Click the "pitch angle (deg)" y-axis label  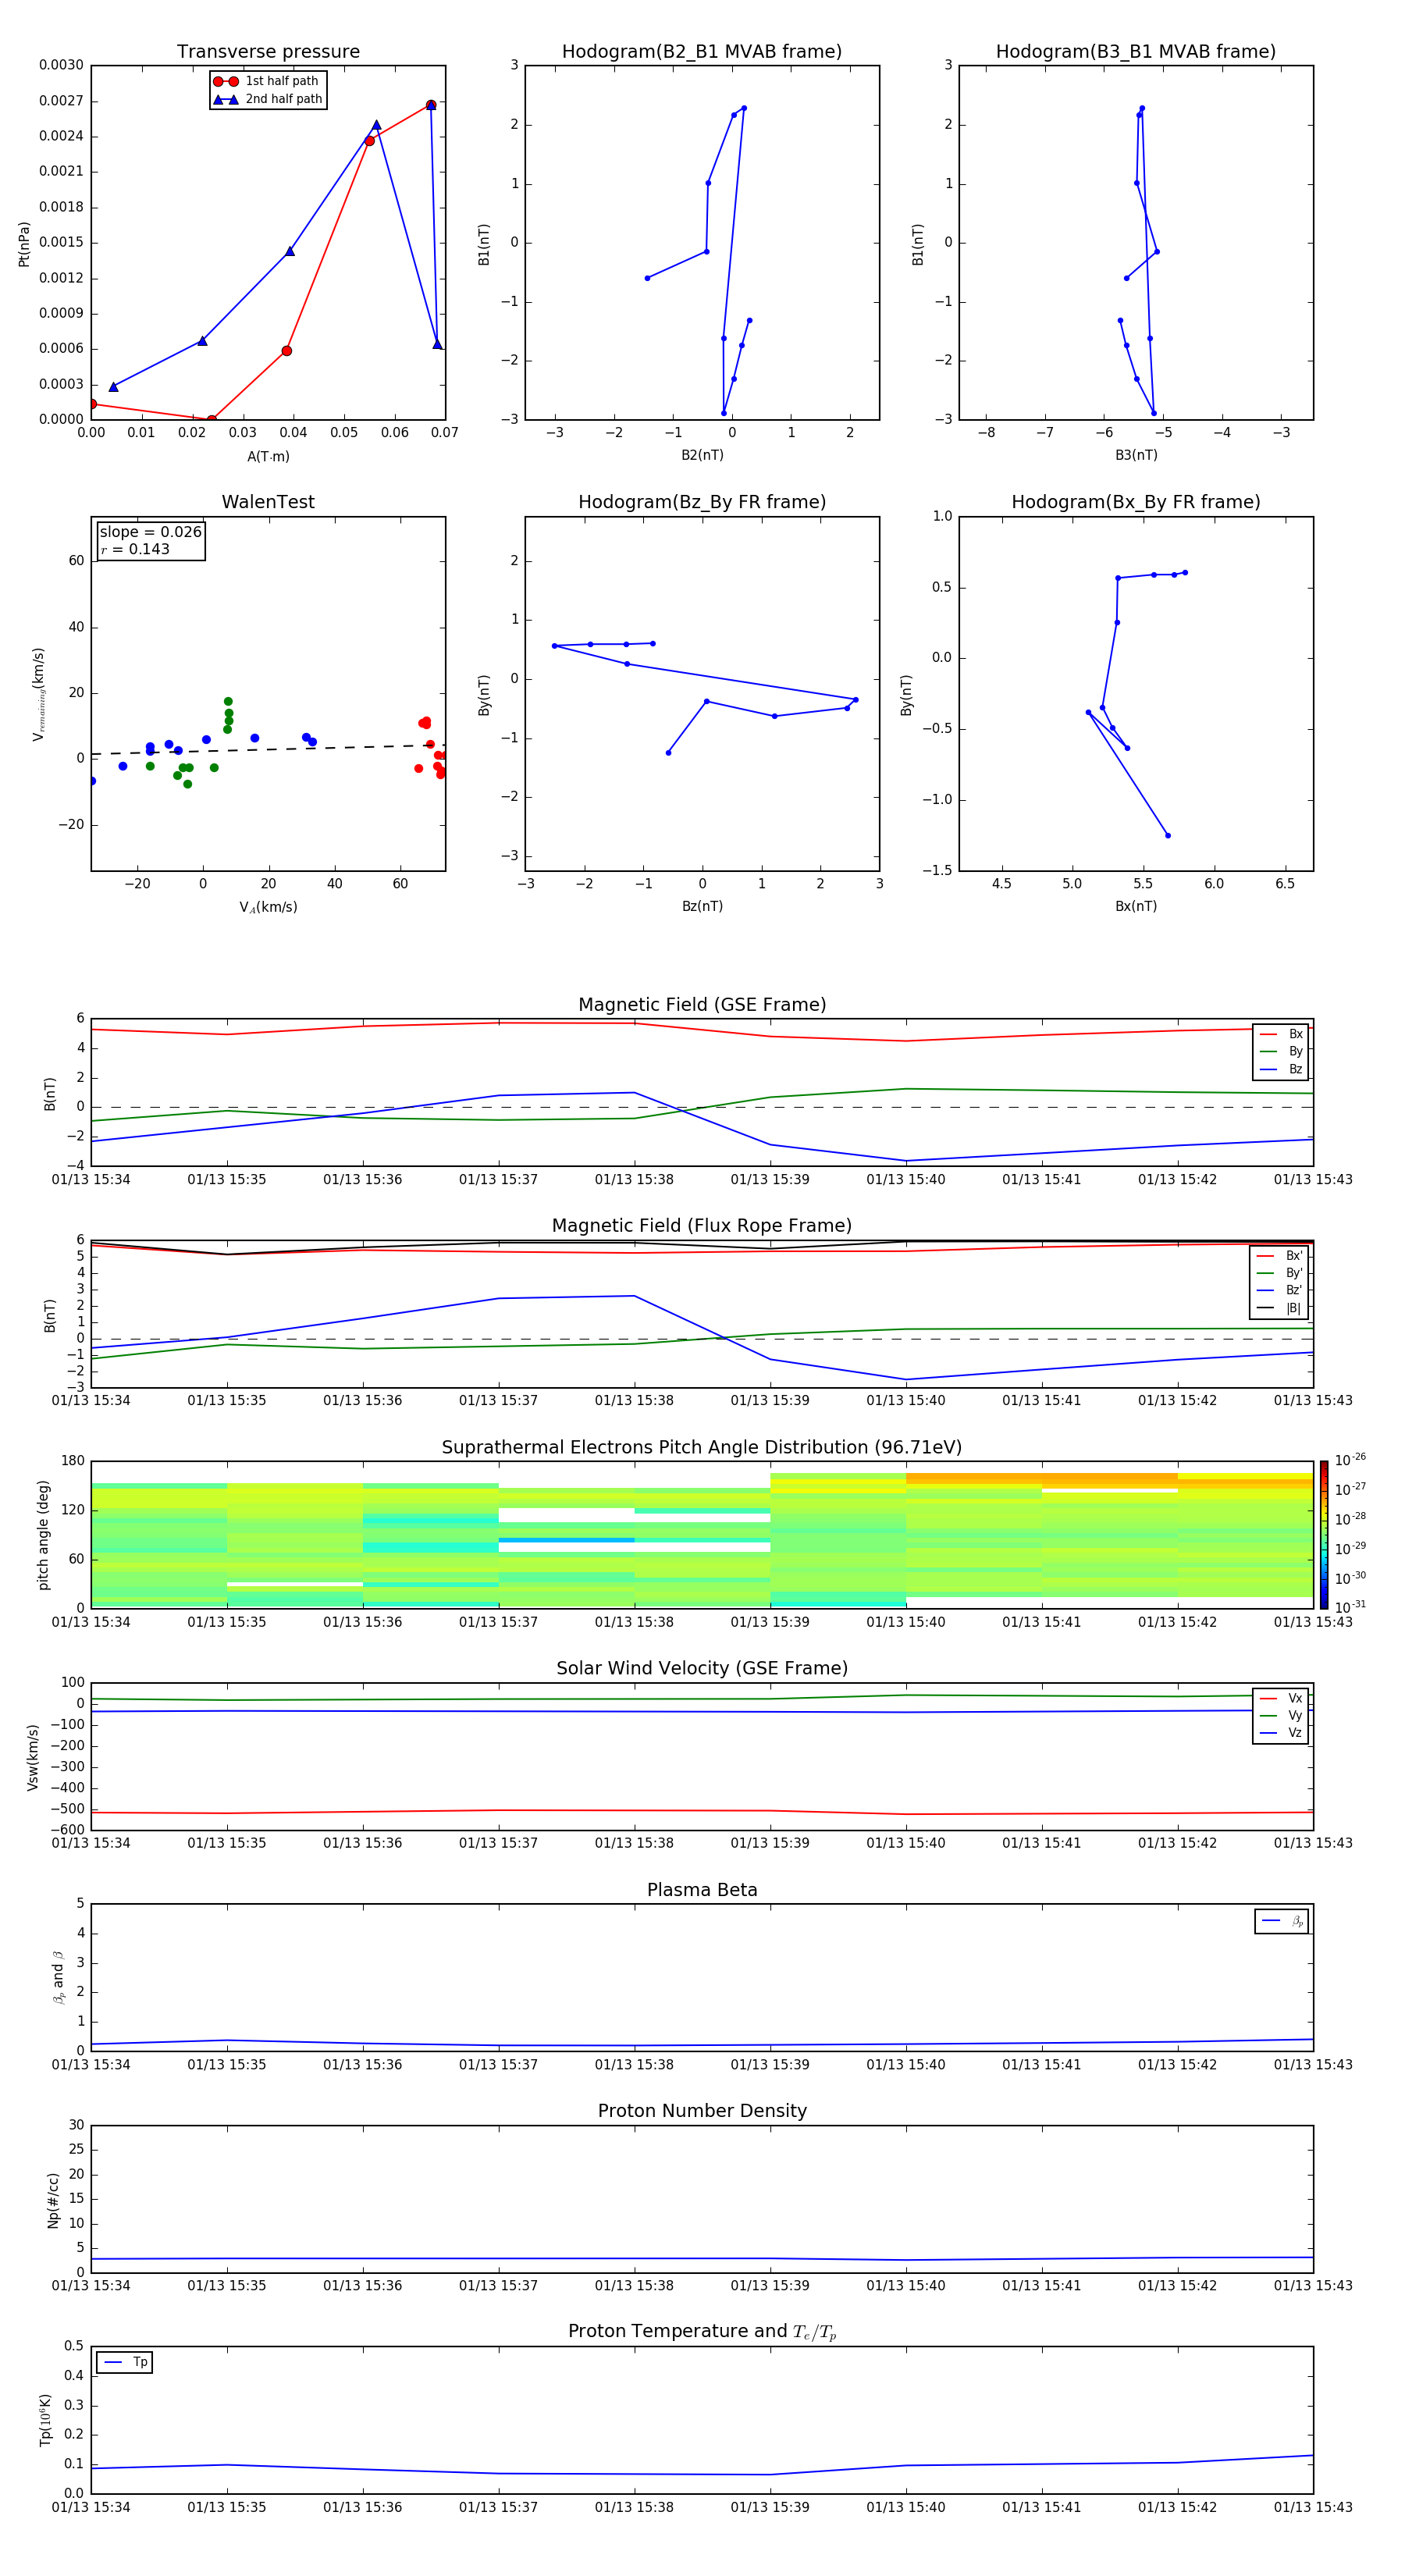[43, 1535]
